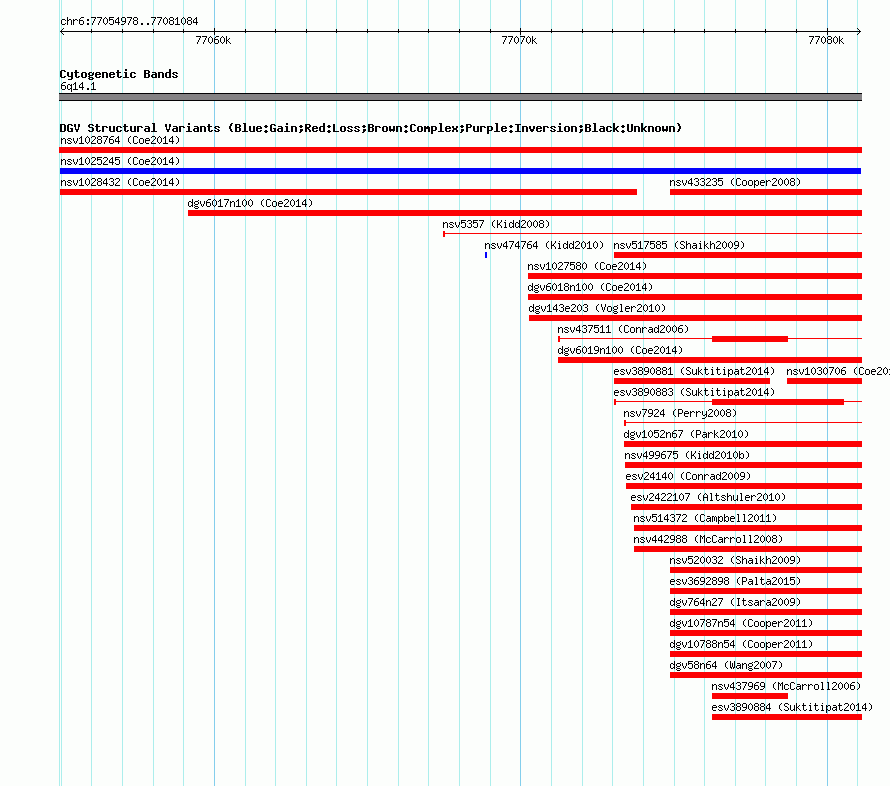Screen dimensions: 890x786
Task: Click the red nsv1028432 loss bar
Action: click(x=348, y=192)
